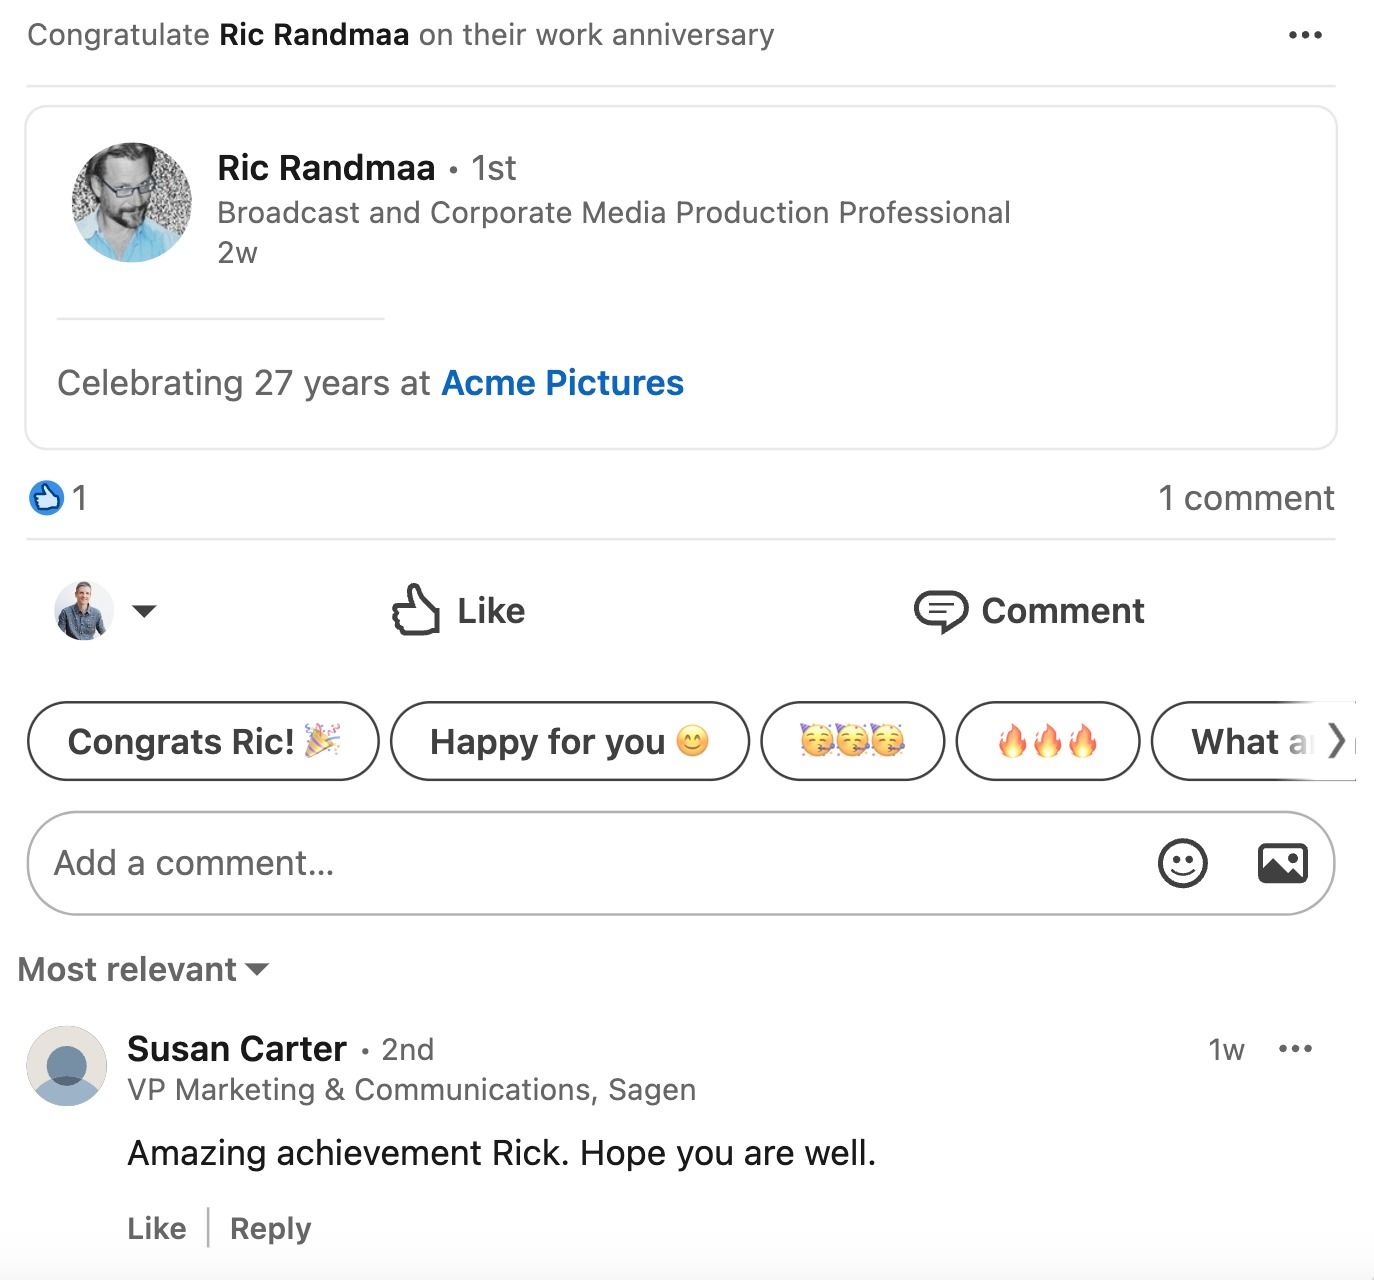This screenshot has height=1280, width=1374.
Task: Pick the fire emojis quick reply
Action: [1047, 742]
